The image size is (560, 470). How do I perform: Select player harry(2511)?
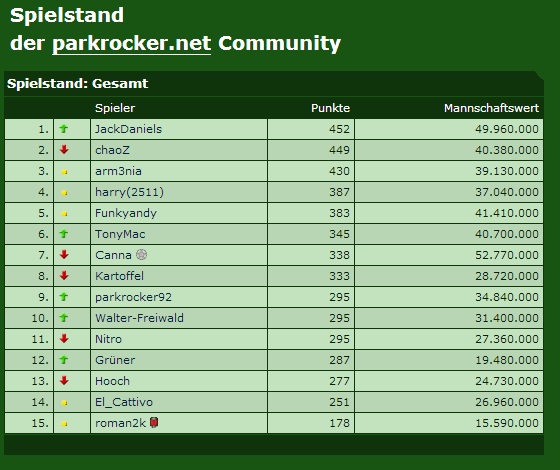coord(129,192)
